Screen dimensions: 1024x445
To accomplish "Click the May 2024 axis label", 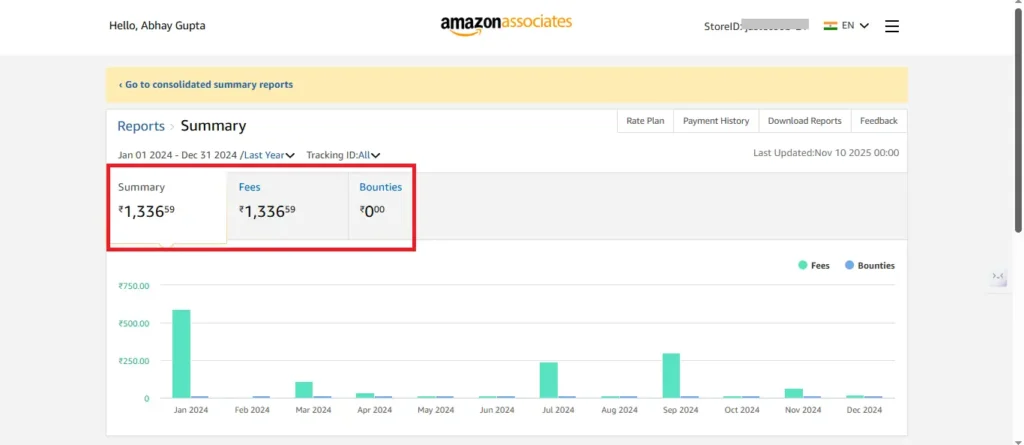I will pos(436,410).
